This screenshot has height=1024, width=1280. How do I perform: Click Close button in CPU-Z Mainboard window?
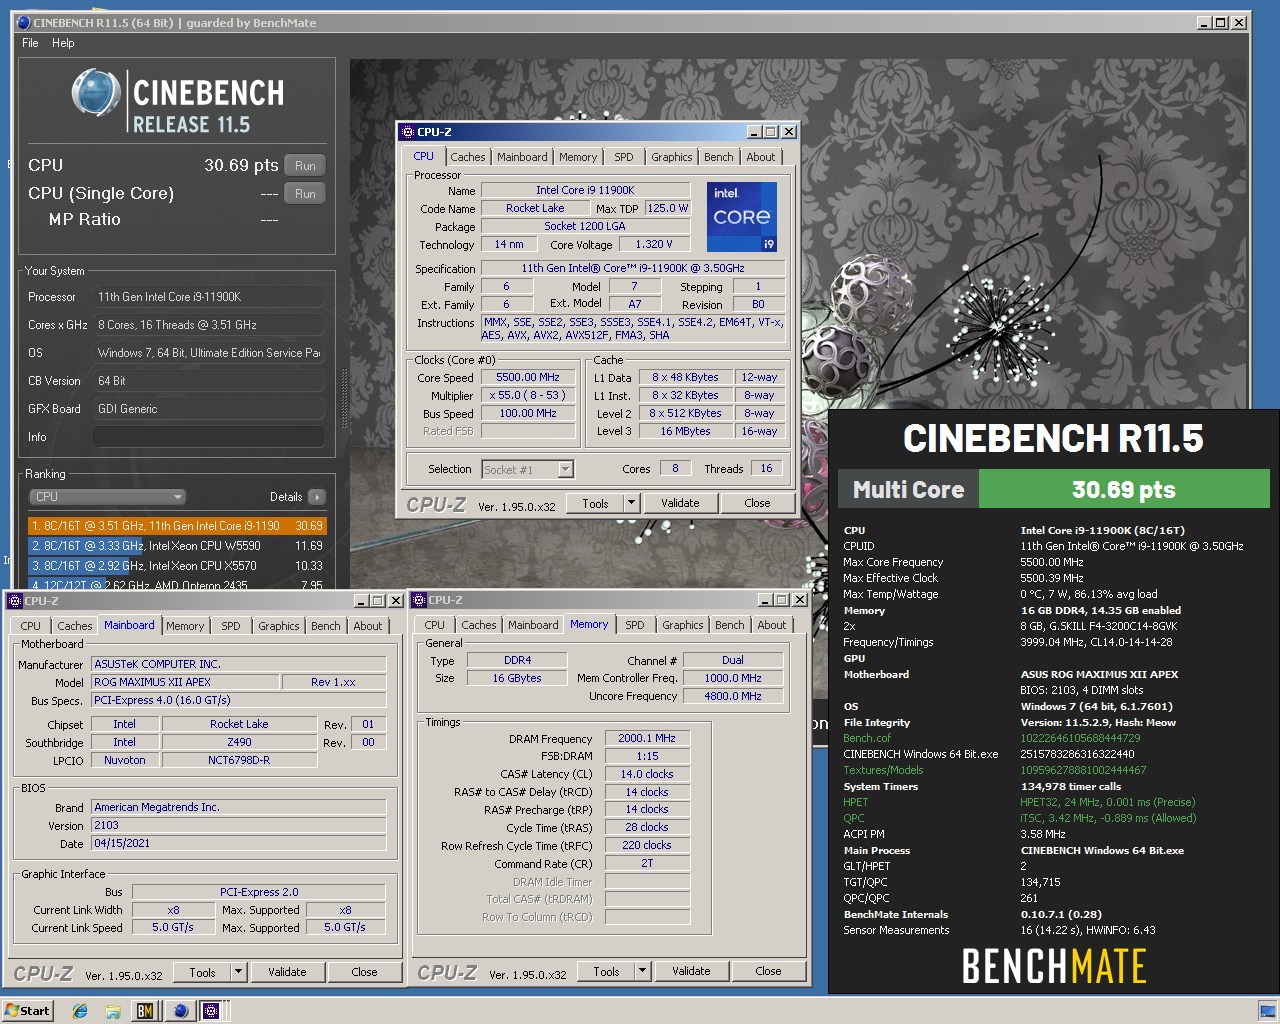pyautogui.click(x=364, y=972)
